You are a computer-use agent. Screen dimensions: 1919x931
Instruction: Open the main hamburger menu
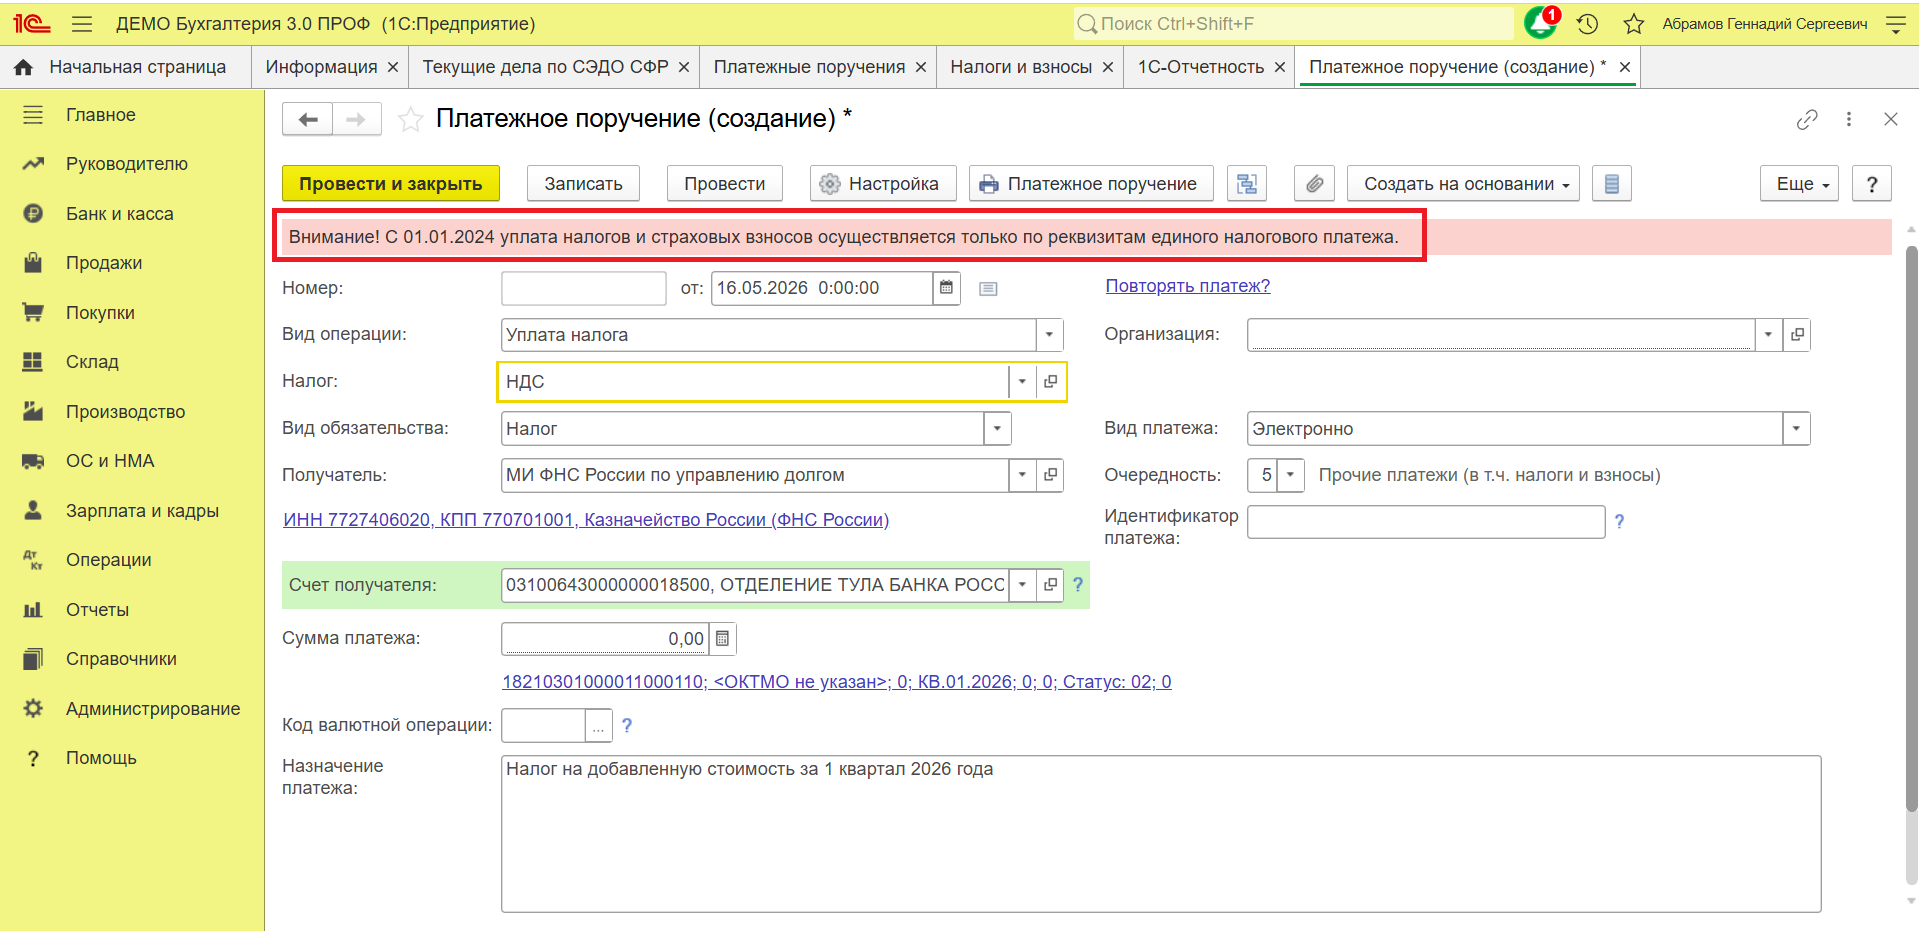(x=82, y=24)
